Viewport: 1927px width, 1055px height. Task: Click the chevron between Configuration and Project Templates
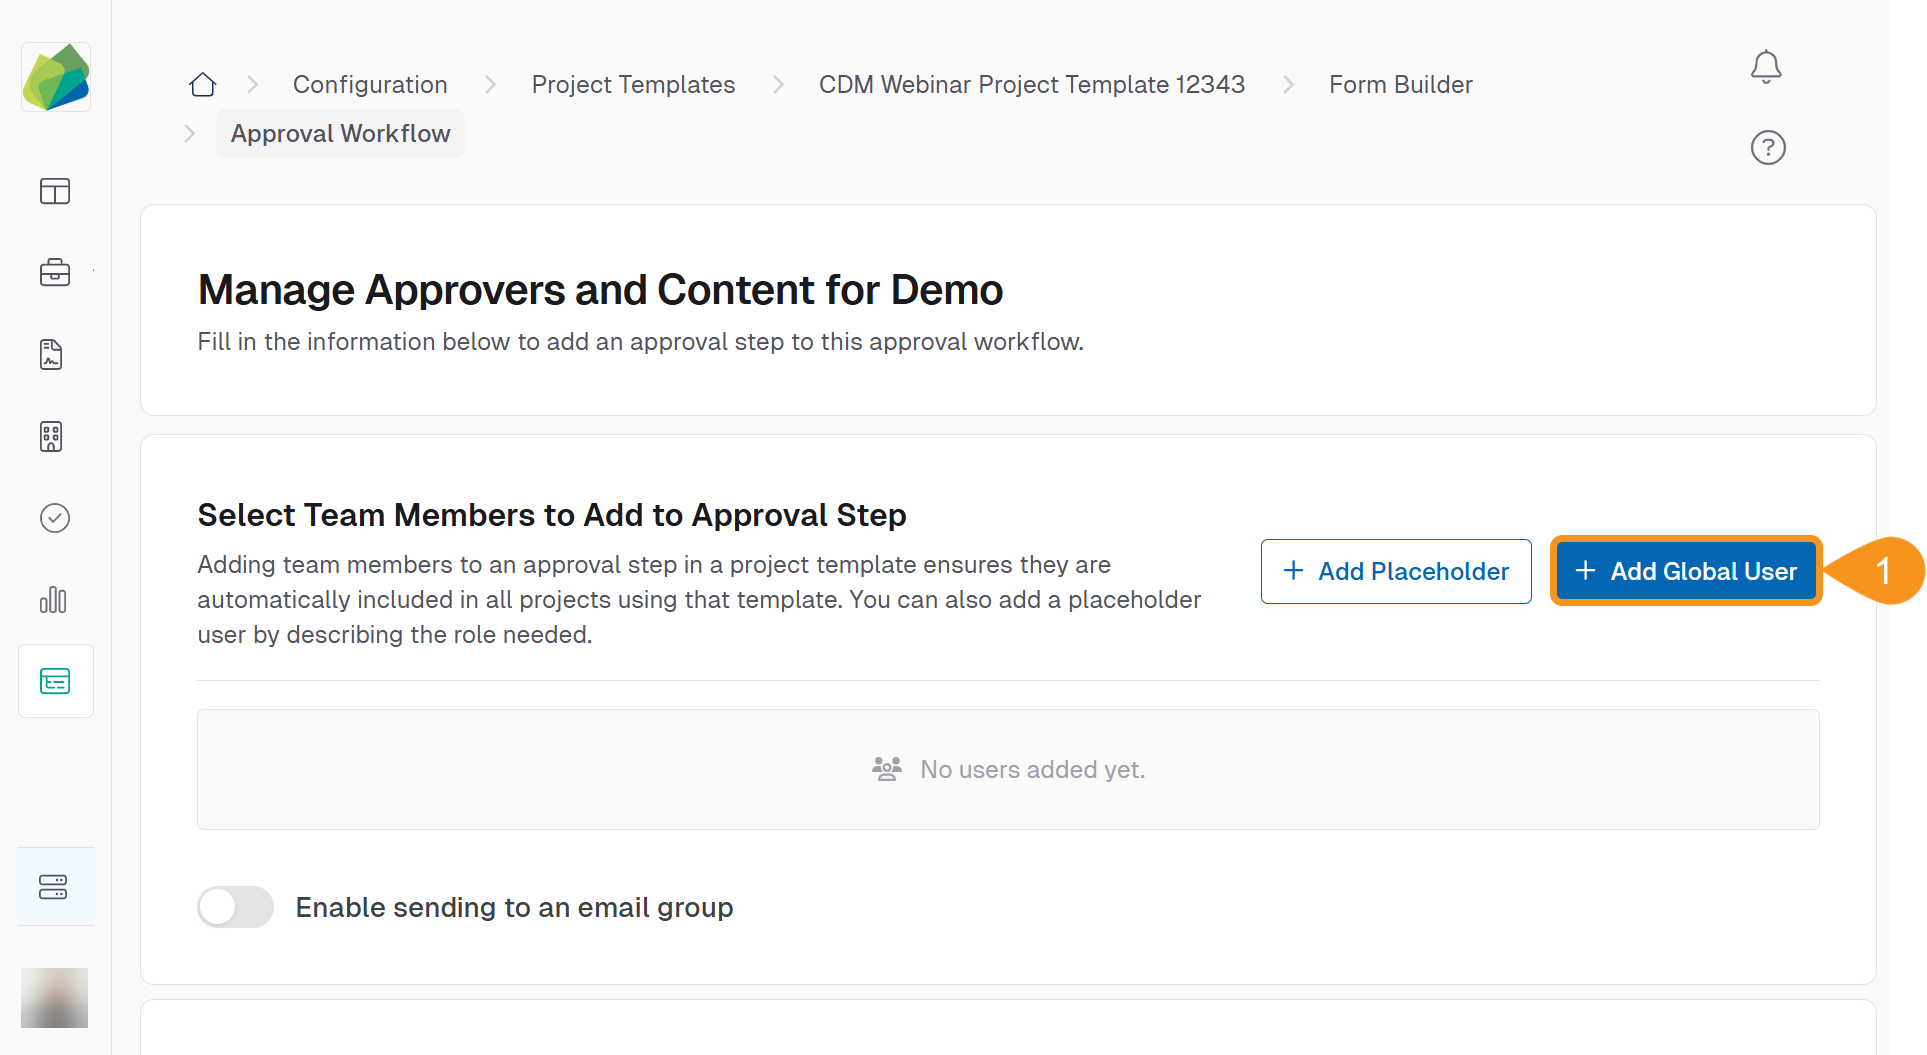tap(490, 84)
